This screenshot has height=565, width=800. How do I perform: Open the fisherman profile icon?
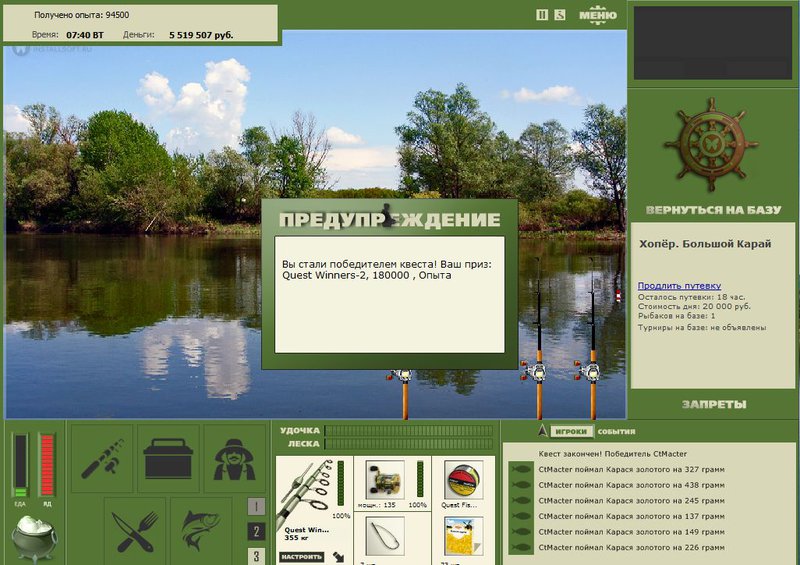click(x=235, y=458)
